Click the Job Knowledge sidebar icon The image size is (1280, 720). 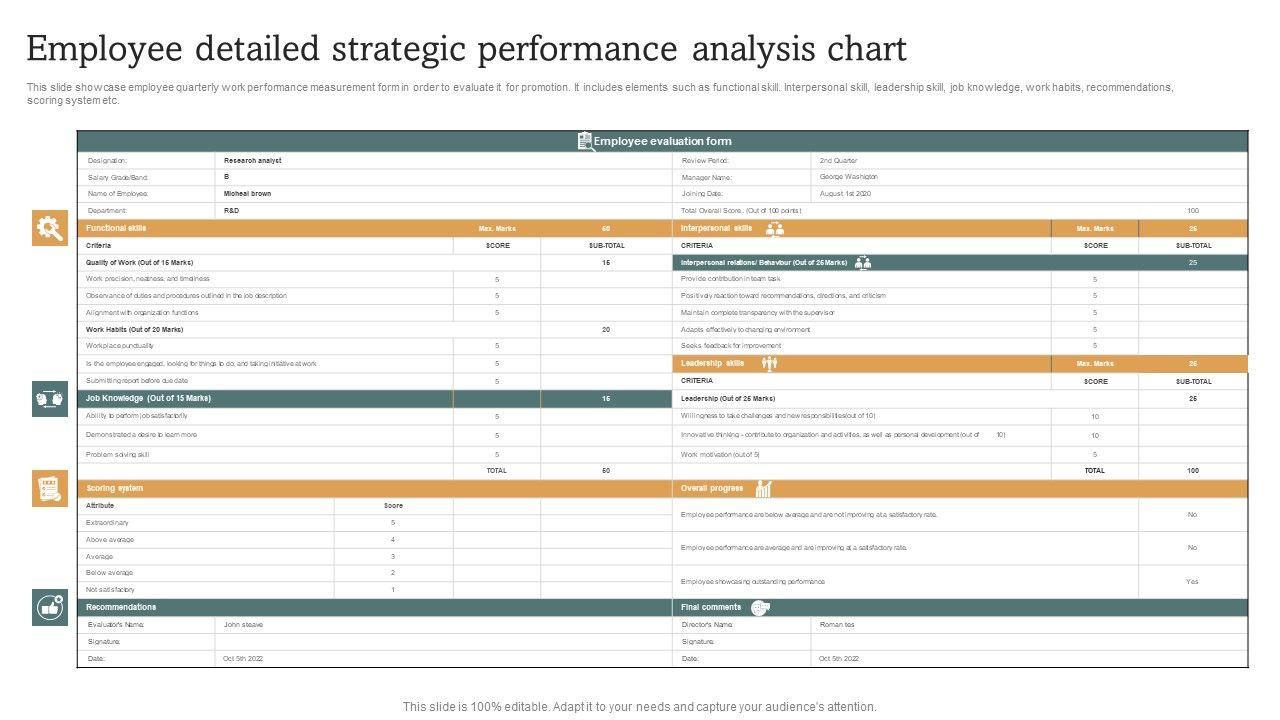tap(49, 399)
